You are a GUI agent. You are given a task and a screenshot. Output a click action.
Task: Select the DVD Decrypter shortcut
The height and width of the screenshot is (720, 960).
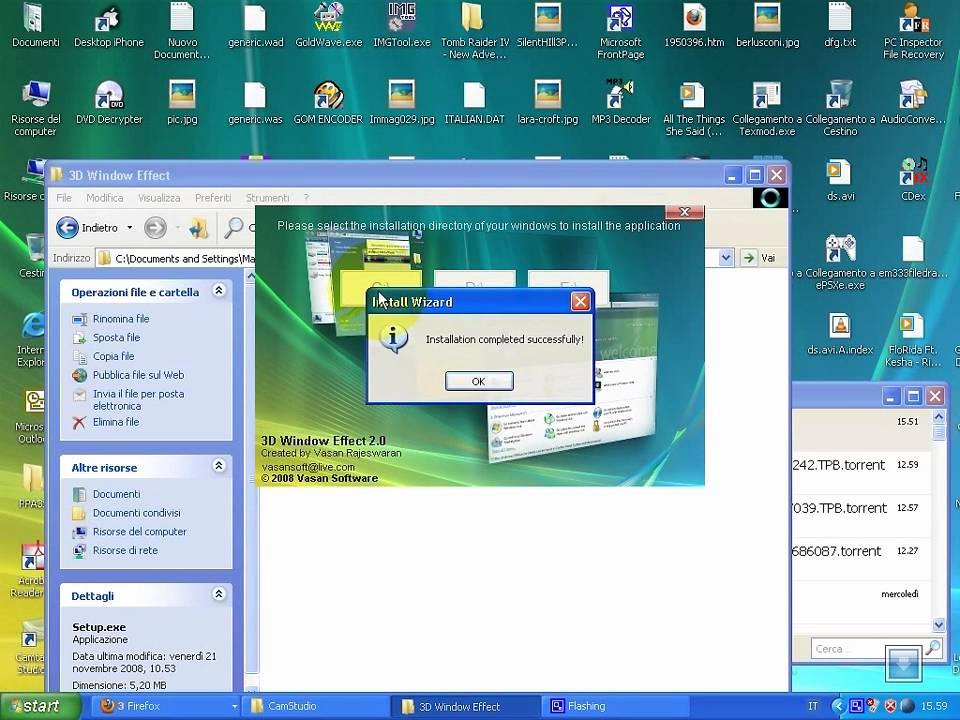pos(109,103)
